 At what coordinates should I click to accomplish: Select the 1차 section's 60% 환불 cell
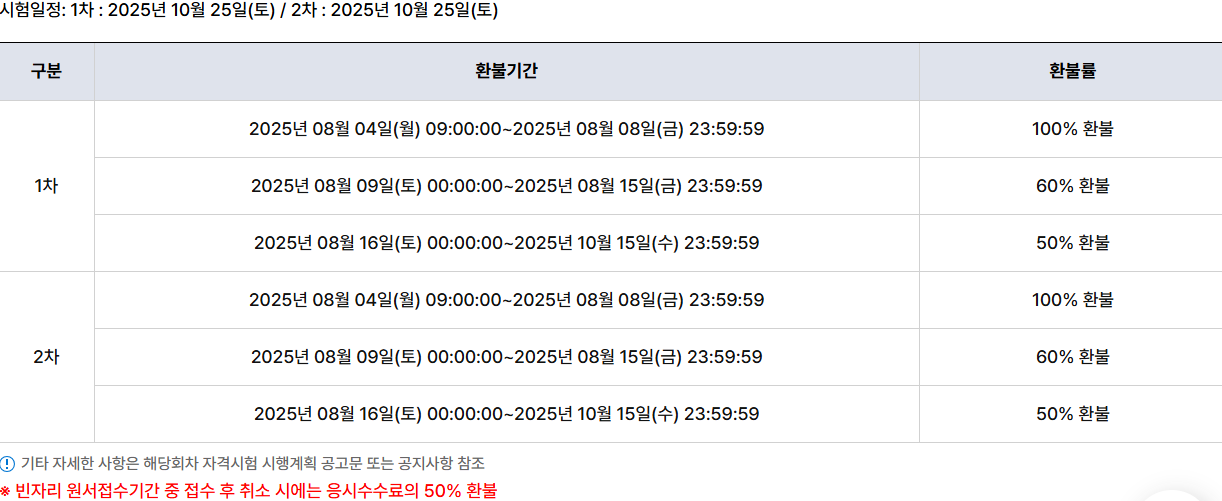tap(1072, 186)
